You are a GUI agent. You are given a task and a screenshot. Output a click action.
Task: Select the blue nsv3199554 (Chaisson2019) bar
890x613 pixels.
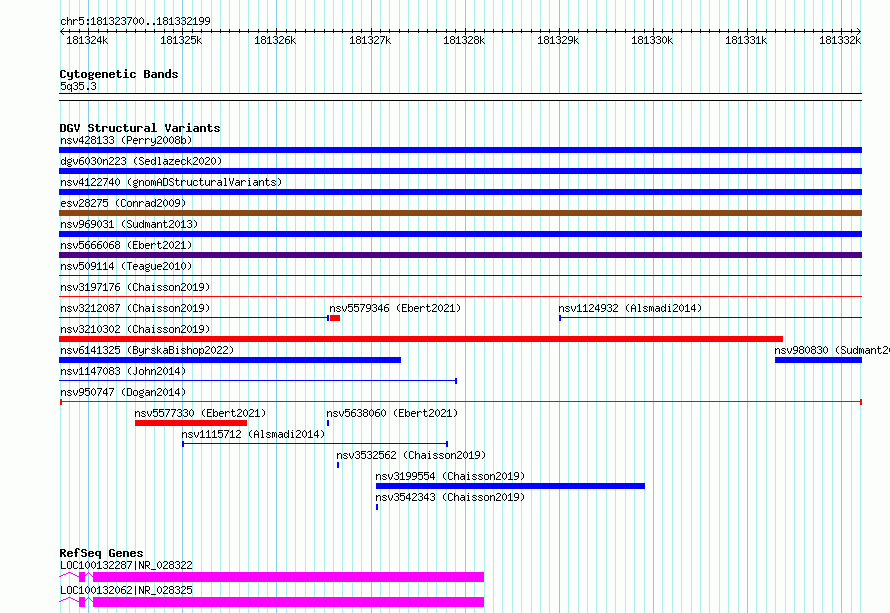[x=510, y=486]
